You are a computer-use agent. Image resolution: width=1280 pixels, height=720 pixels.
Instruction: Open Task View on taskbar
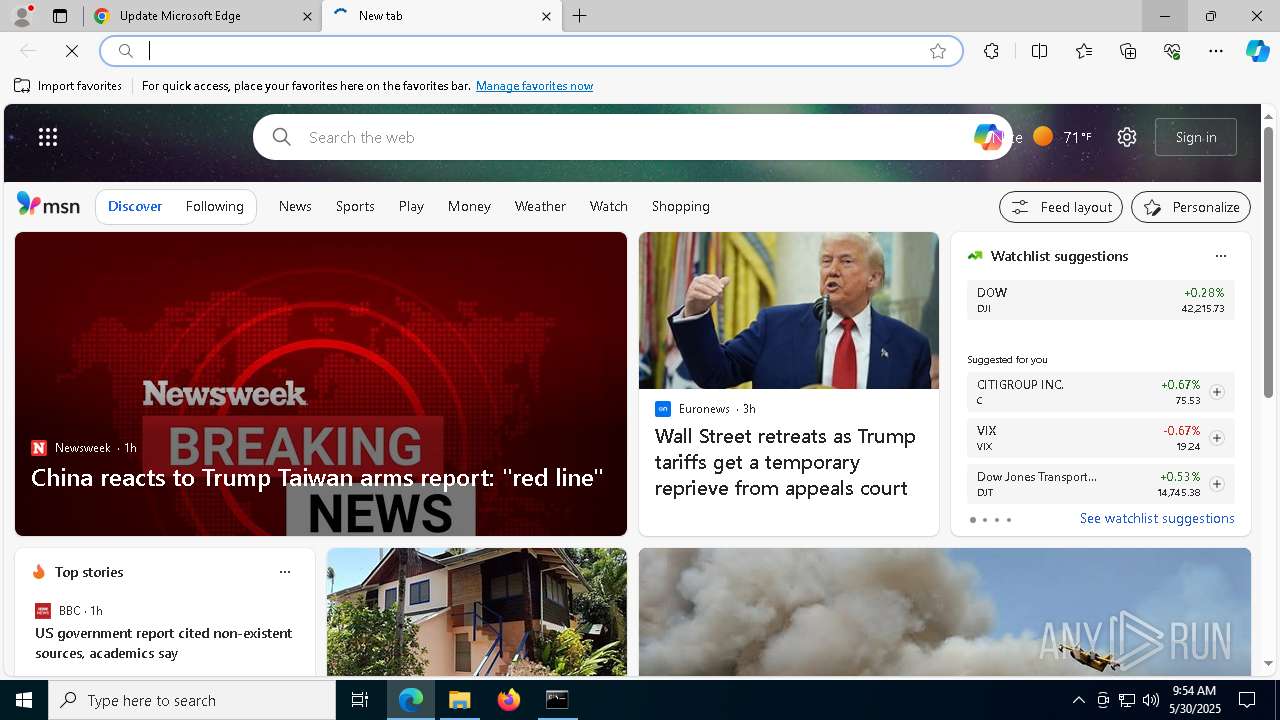coord(360,700)
